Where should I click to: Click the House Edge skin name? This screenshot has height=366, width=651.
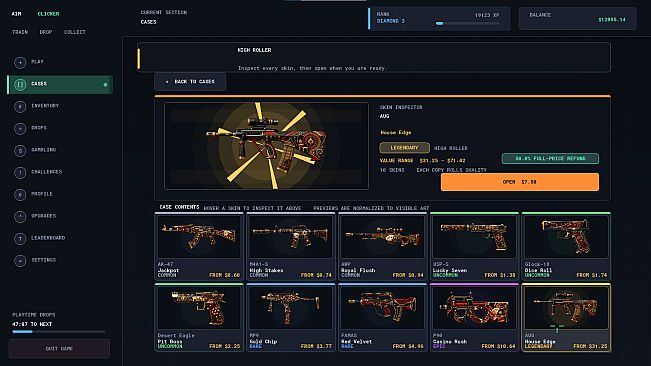[x=396, y=133]
